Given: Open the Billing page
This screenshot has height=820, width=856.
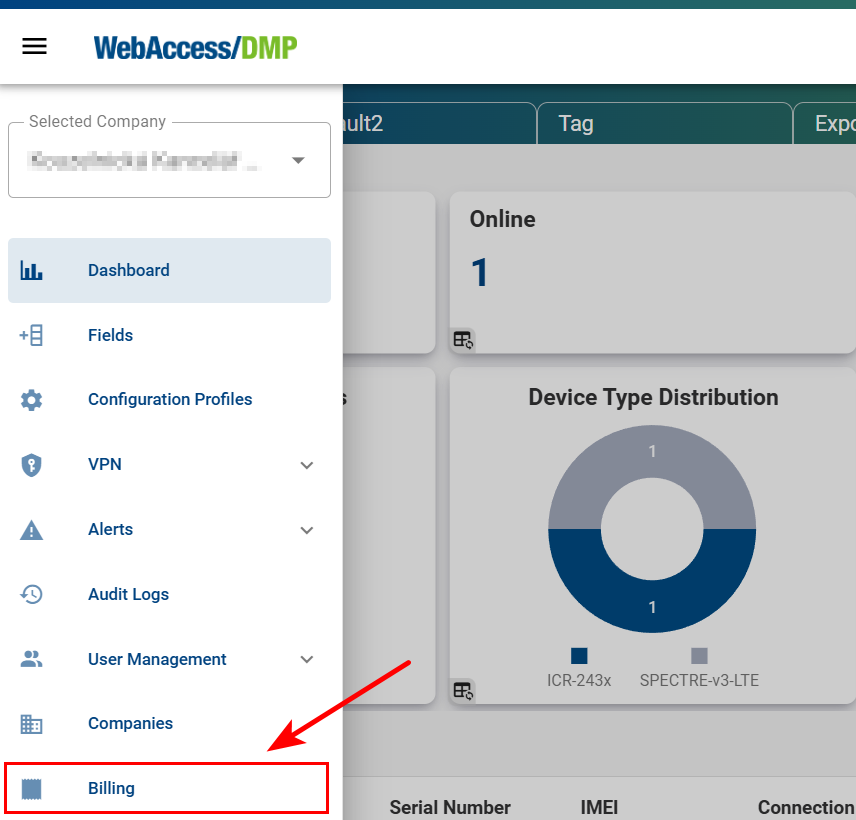Looking at the screenshot, I should pyautogui.click(x=110, y=788).
